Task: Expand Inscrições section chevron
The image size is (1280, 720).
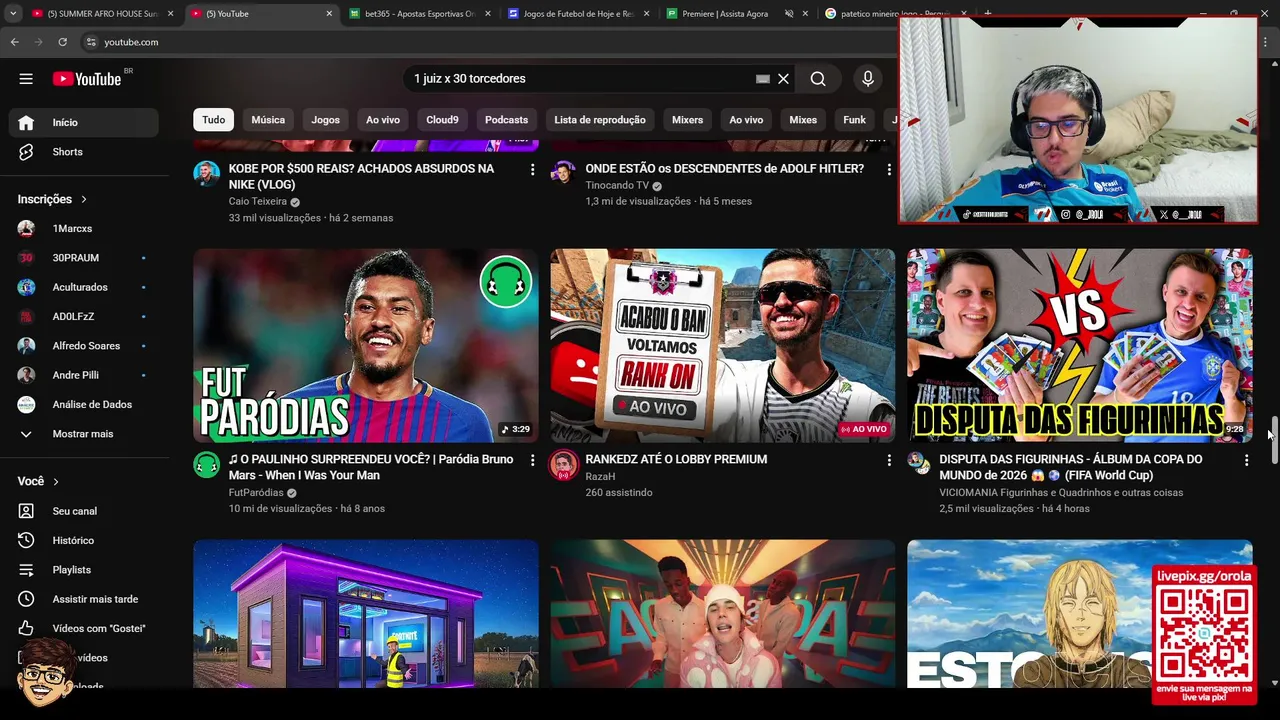Action: tap(84, 199)
